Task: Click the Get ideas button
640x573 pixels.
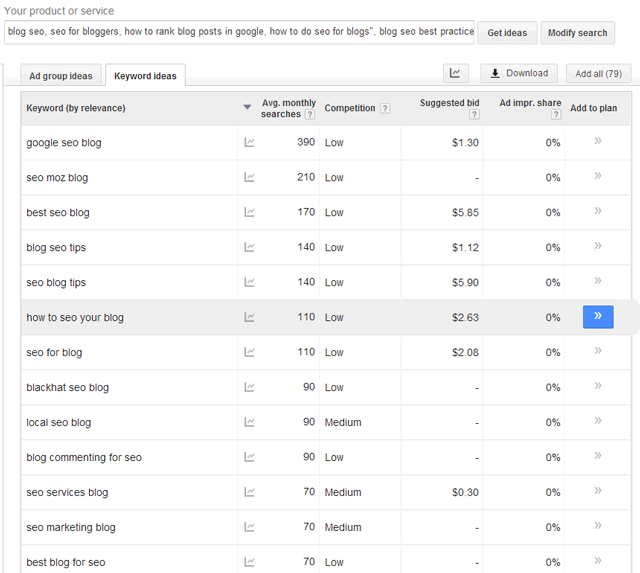Action: 507,33
